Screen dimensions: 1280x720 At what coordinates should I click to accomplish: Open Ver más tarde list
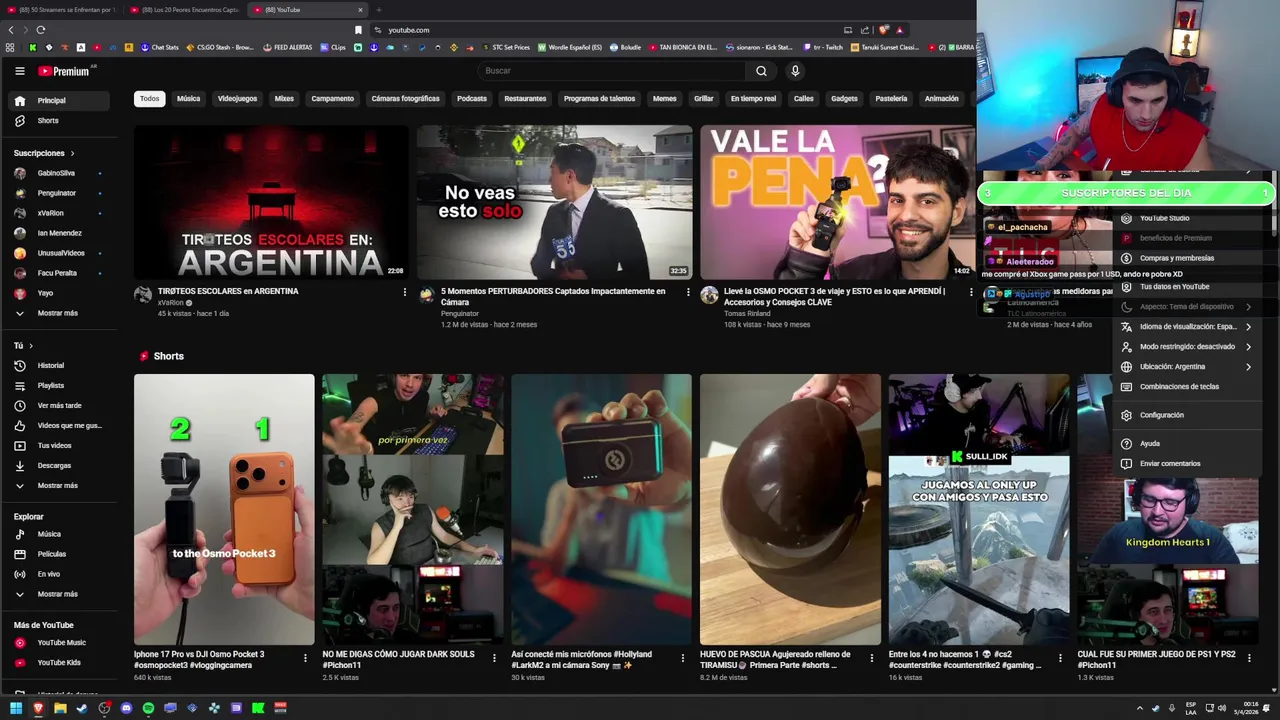pos(58,405)
